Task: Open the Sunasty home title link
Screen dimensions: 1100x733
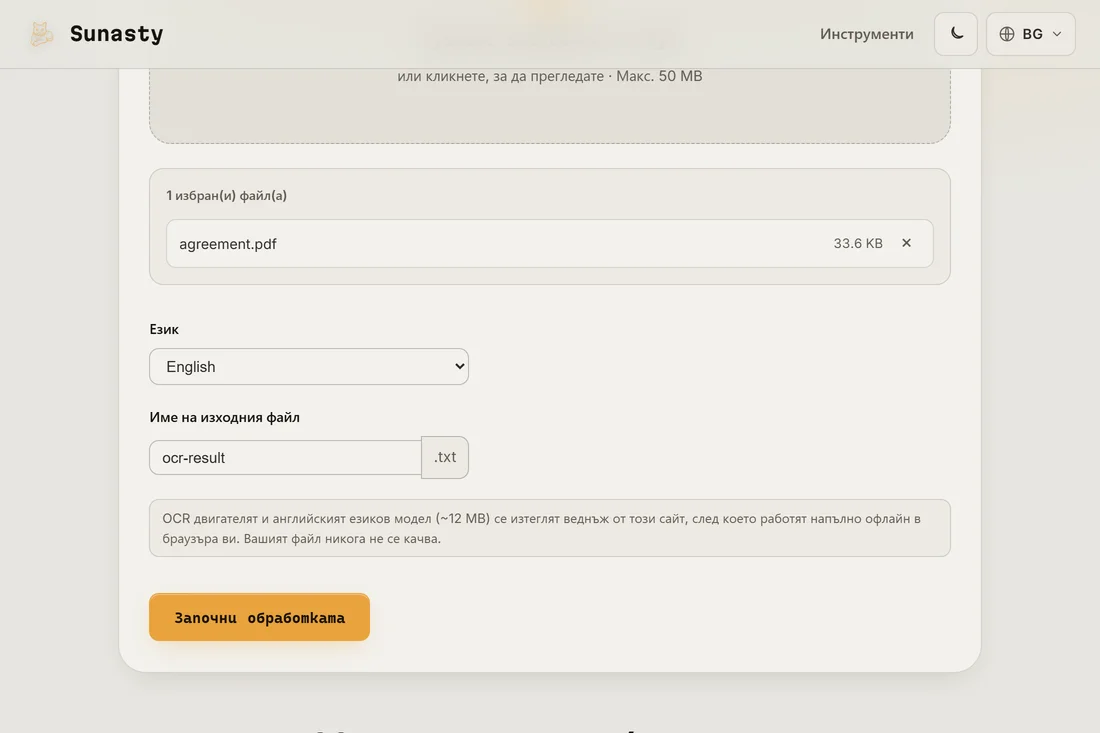Action: point(116,34)
